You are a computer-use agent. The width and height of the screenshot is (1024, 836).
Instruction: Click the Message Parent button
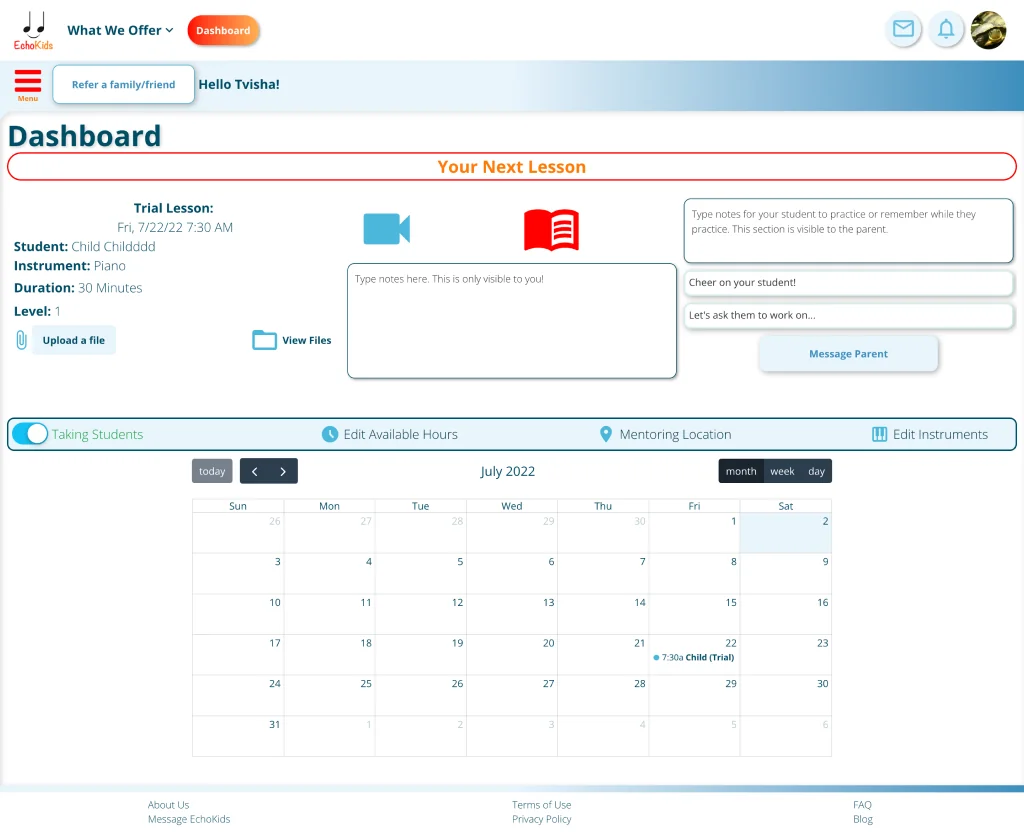[848, 354]
